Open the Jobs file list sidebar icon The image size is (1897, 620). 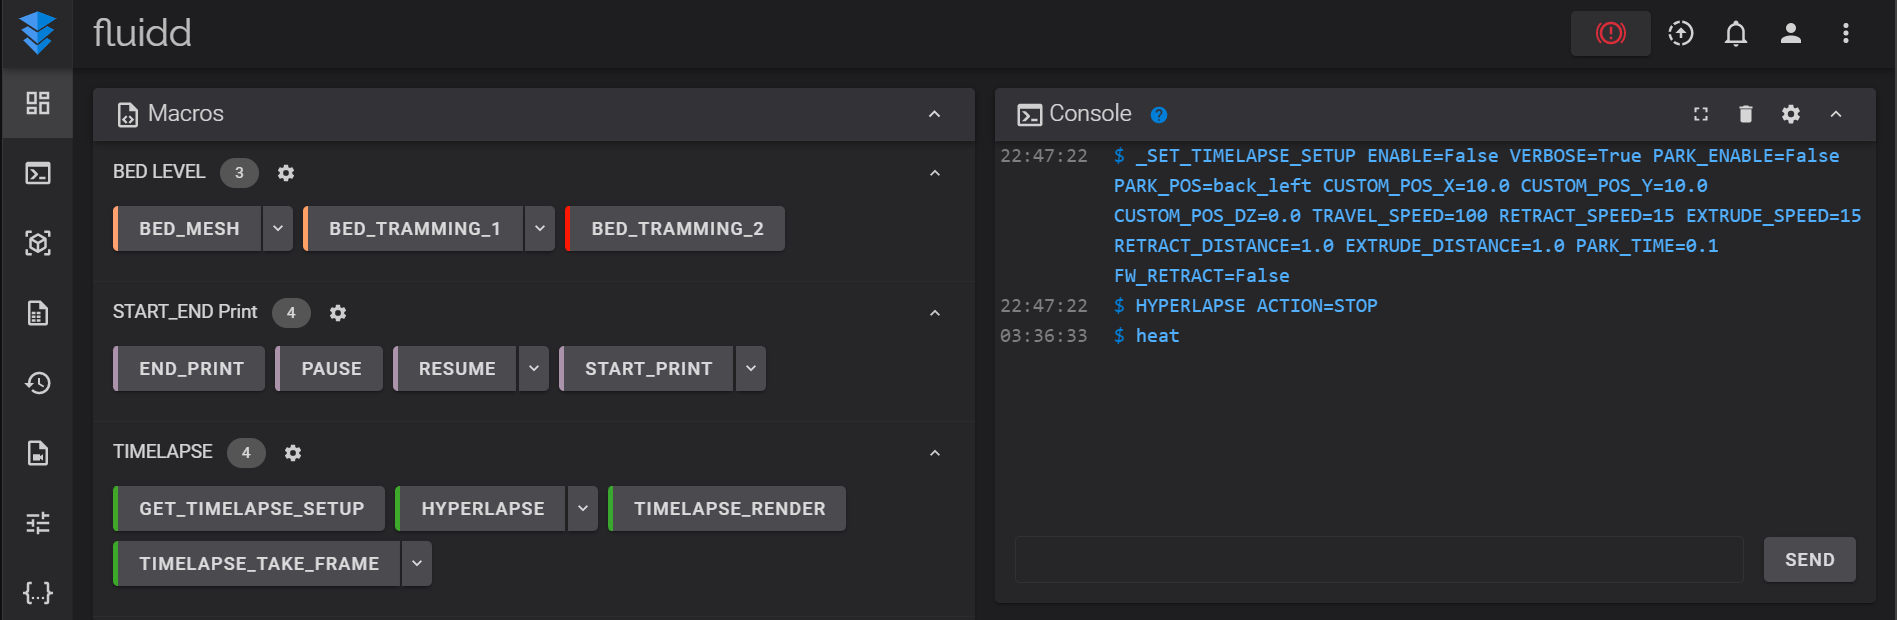click(38, 313)
